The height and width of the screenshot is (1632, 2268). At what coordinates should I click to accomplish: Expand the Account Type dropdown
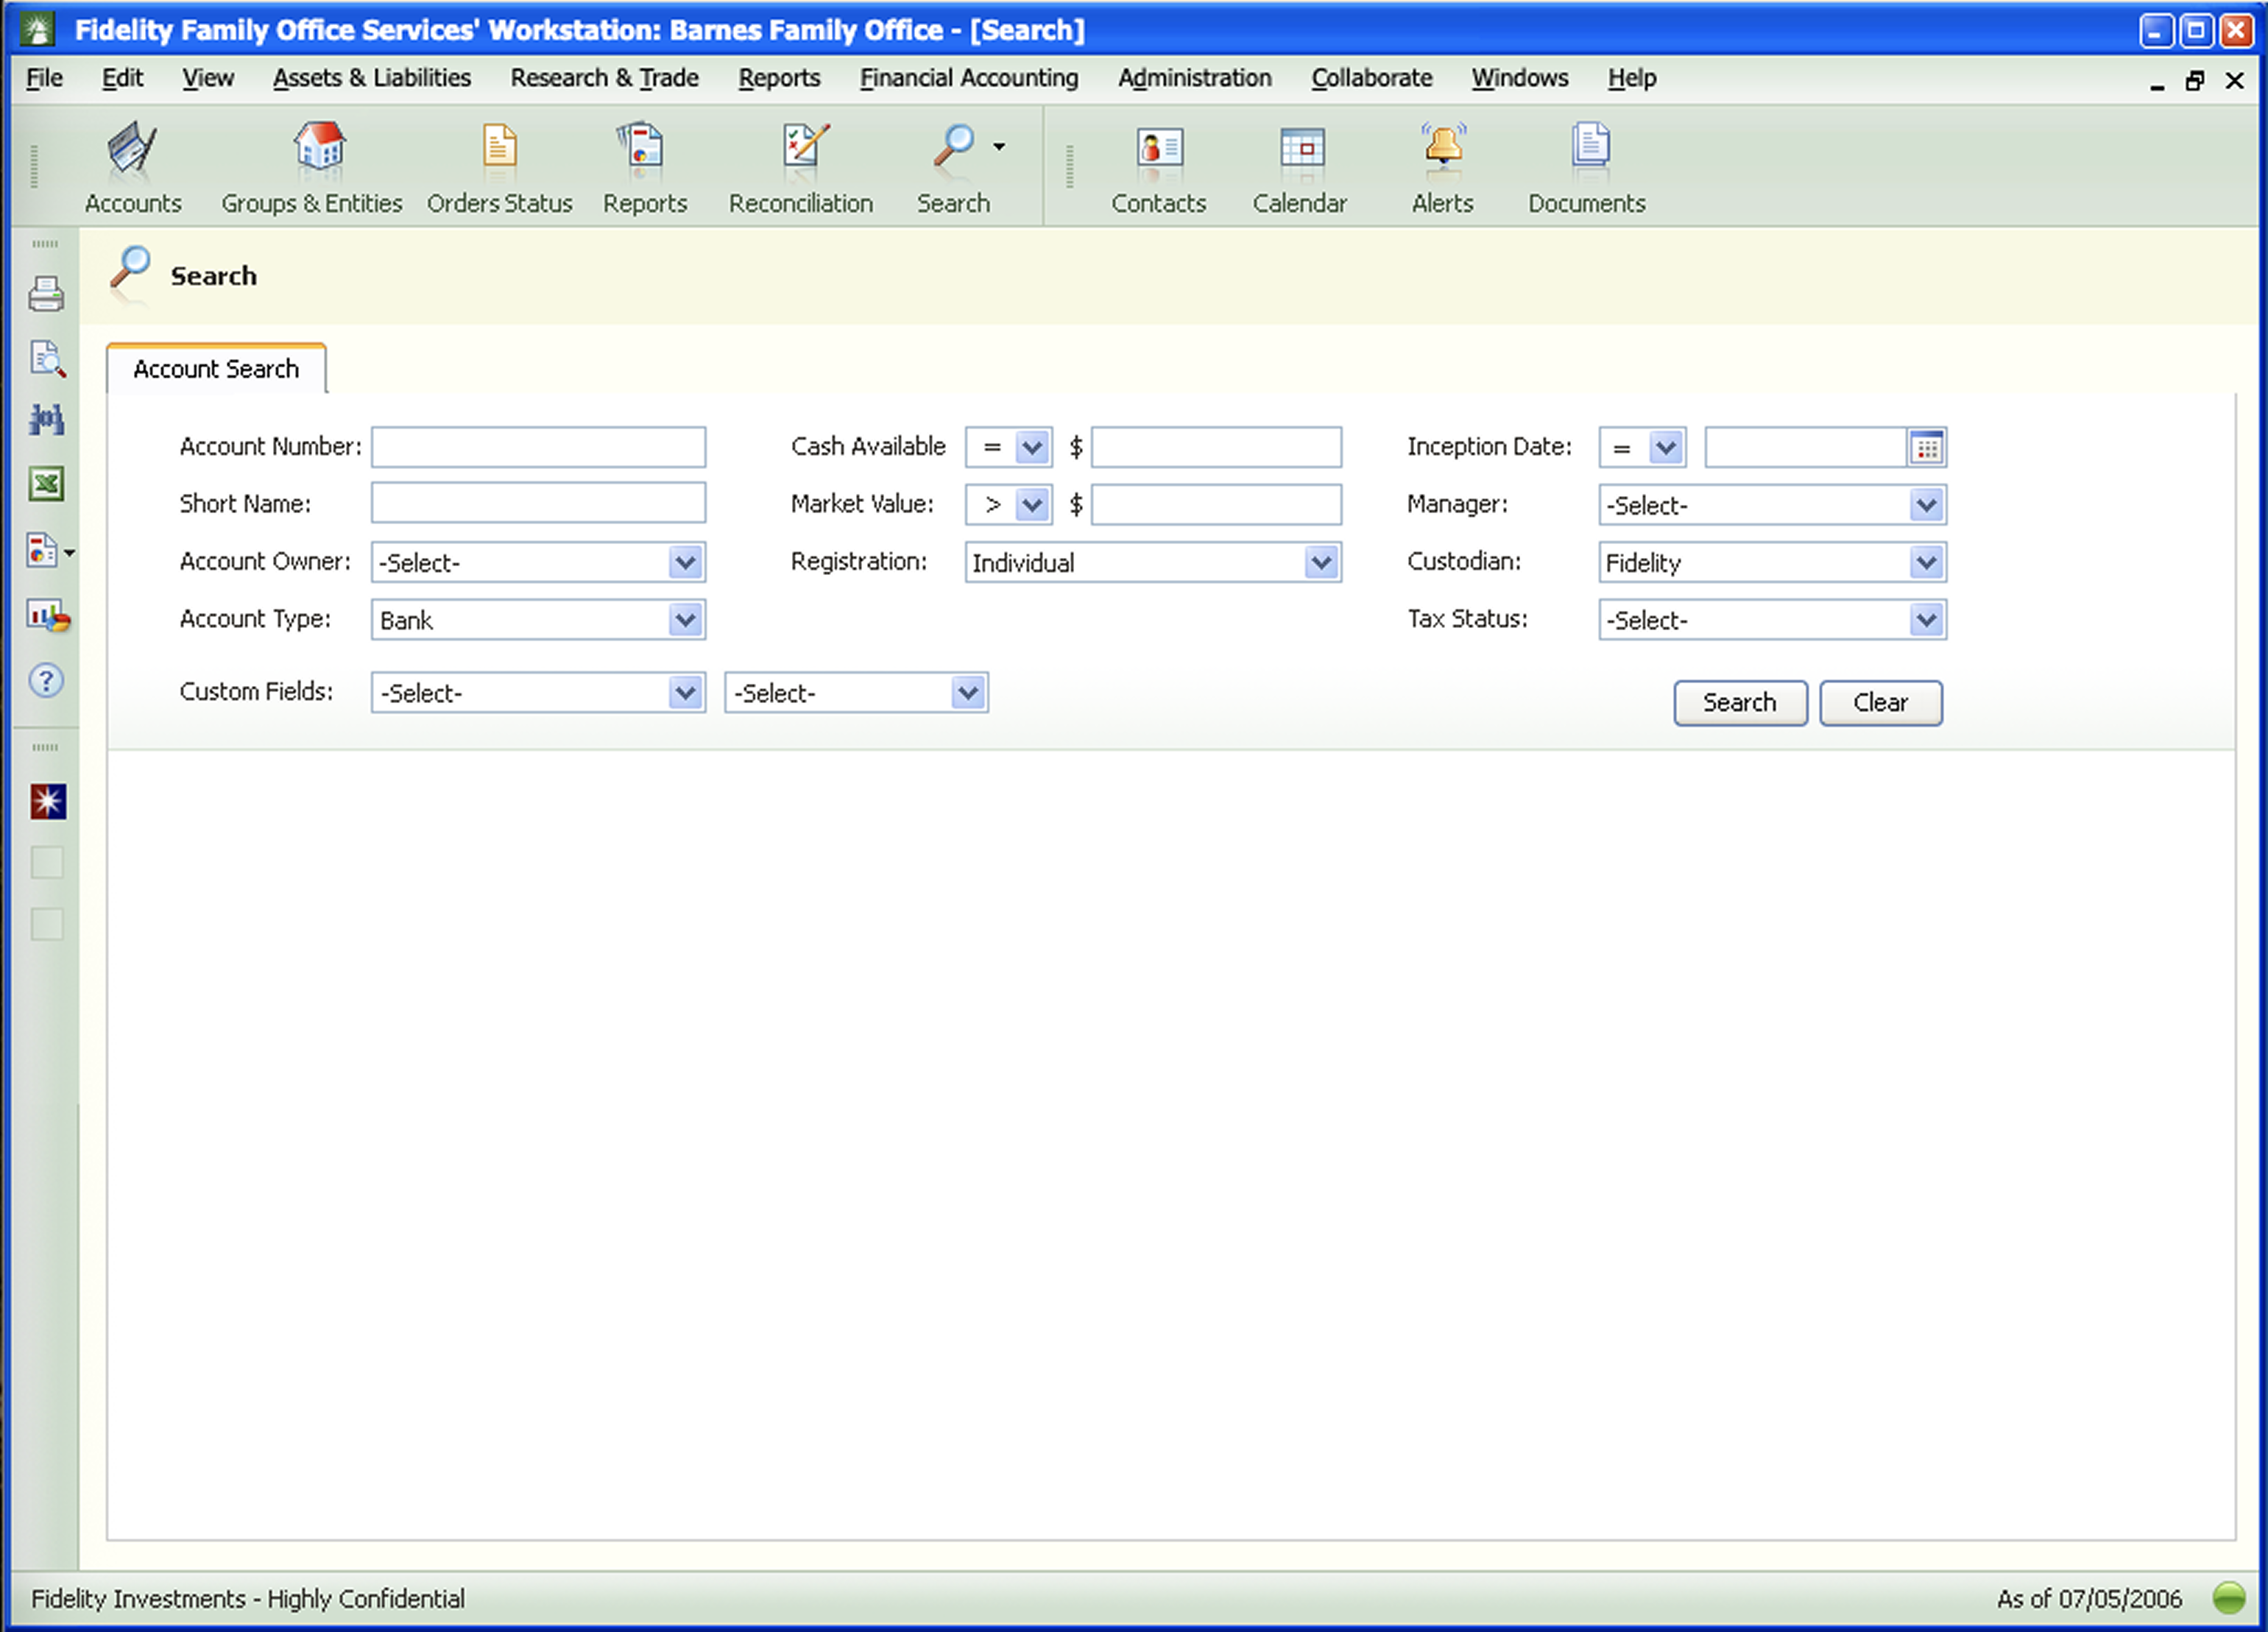click(x=685, y=620)
